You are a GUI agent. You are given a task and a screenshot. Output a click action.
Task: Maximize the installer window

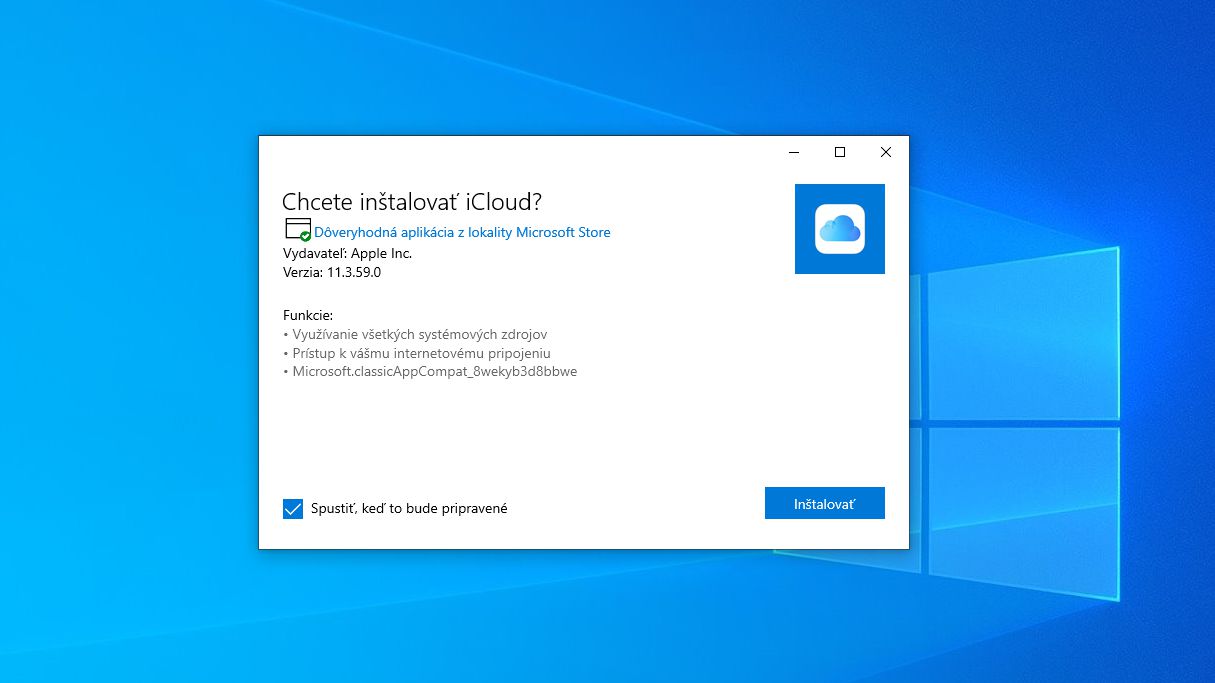[840, 152]
